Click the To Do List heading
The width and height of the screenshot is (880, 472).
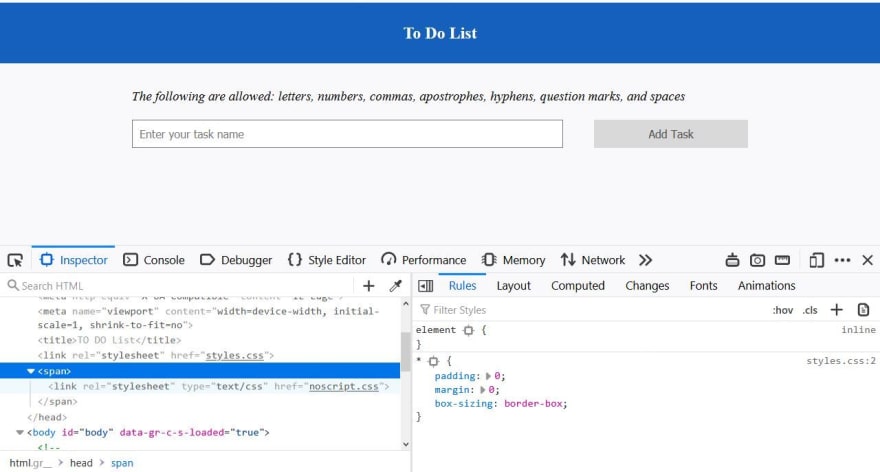point(441,33)
